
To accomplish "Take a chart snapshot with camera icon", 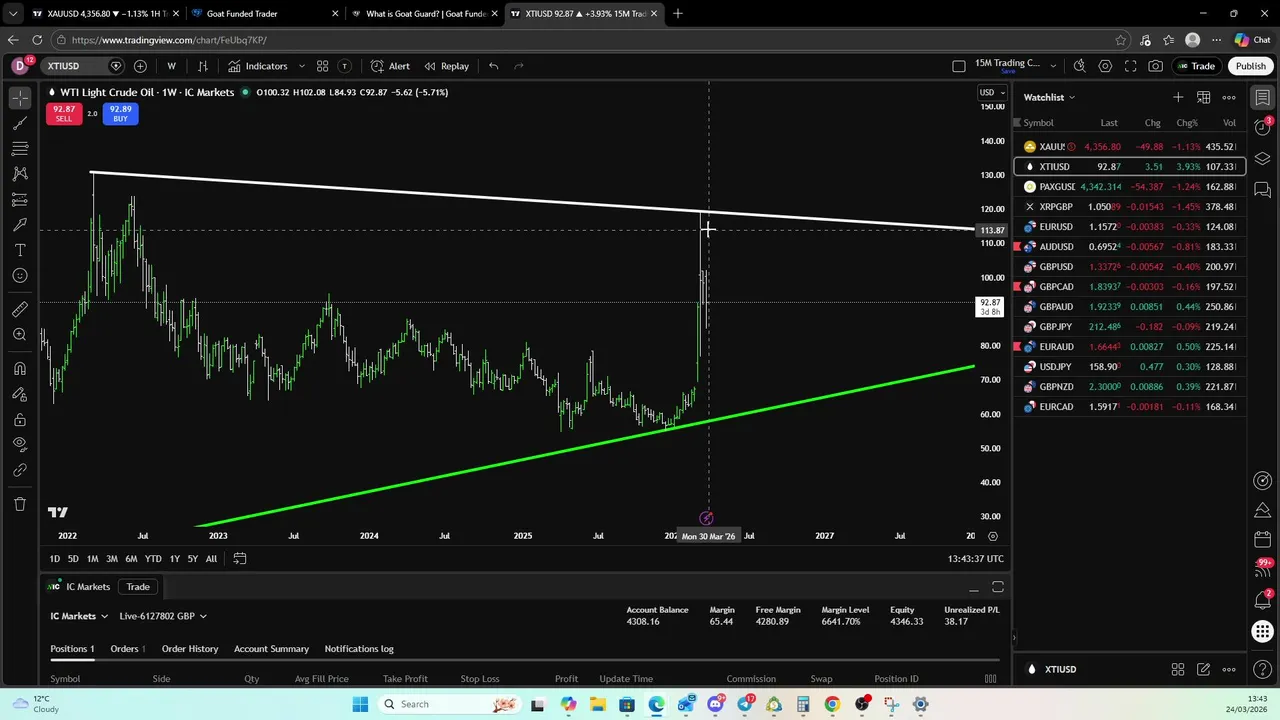I will click(1156, 66).
